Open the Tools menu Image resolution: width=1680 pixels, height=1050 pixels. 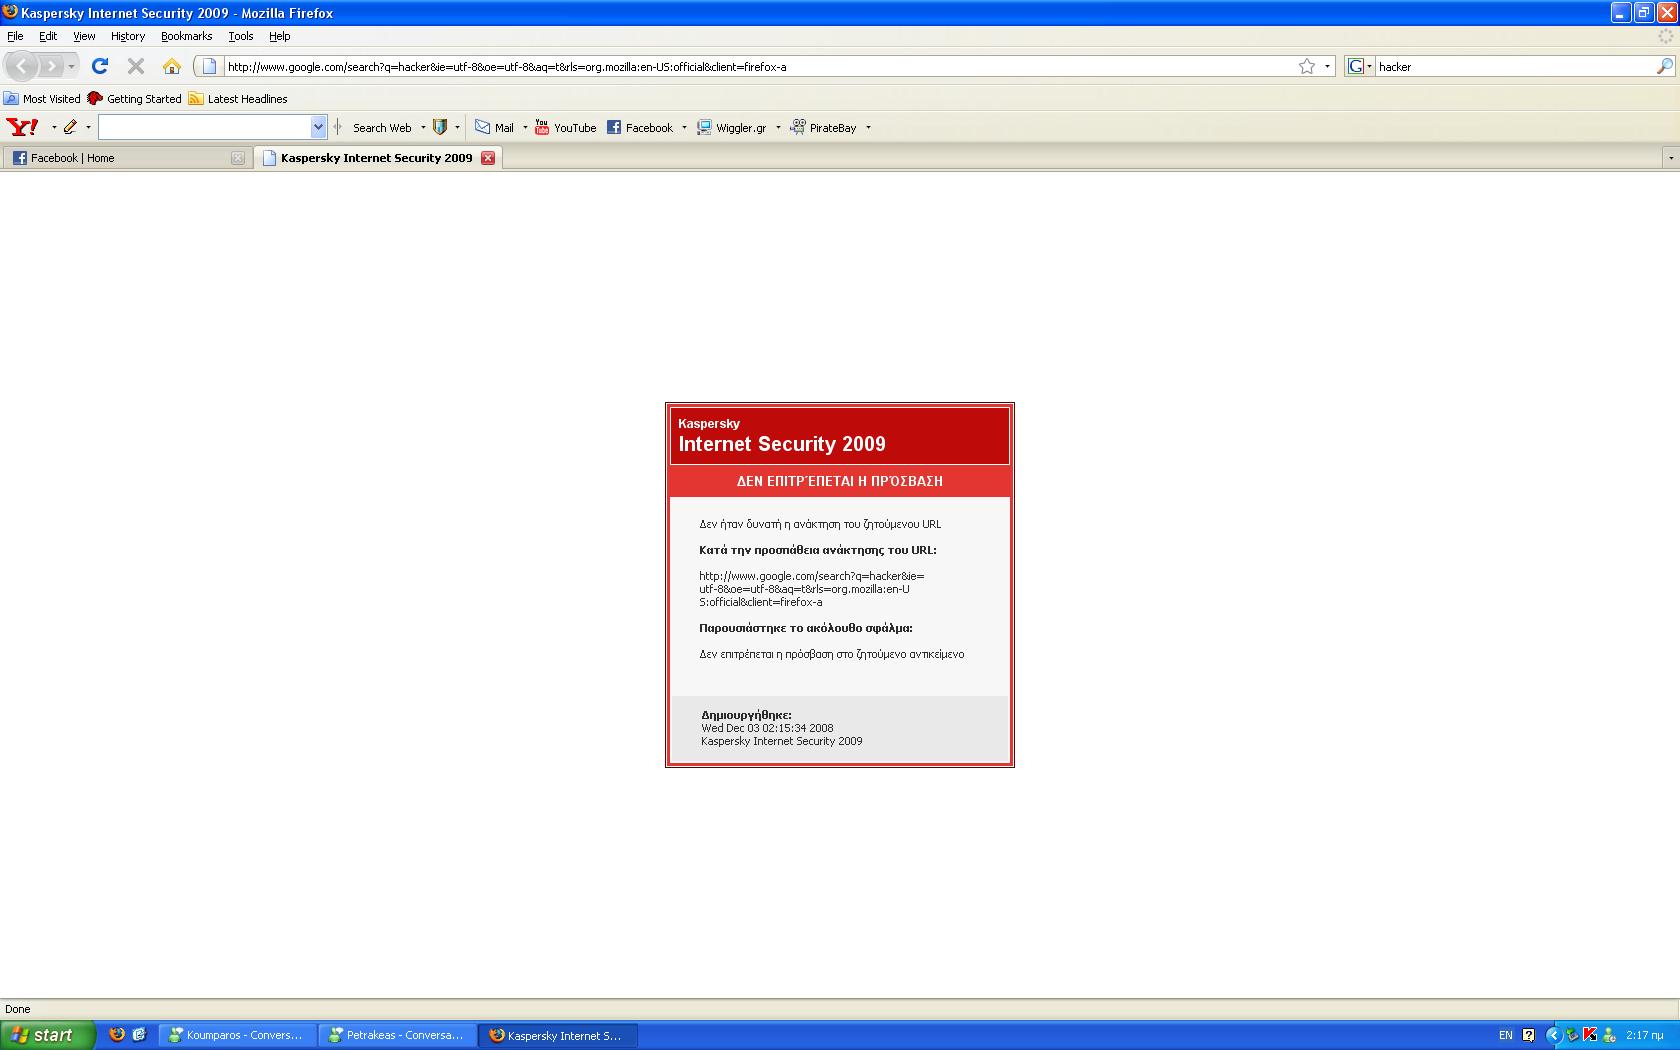pos(241,36)
